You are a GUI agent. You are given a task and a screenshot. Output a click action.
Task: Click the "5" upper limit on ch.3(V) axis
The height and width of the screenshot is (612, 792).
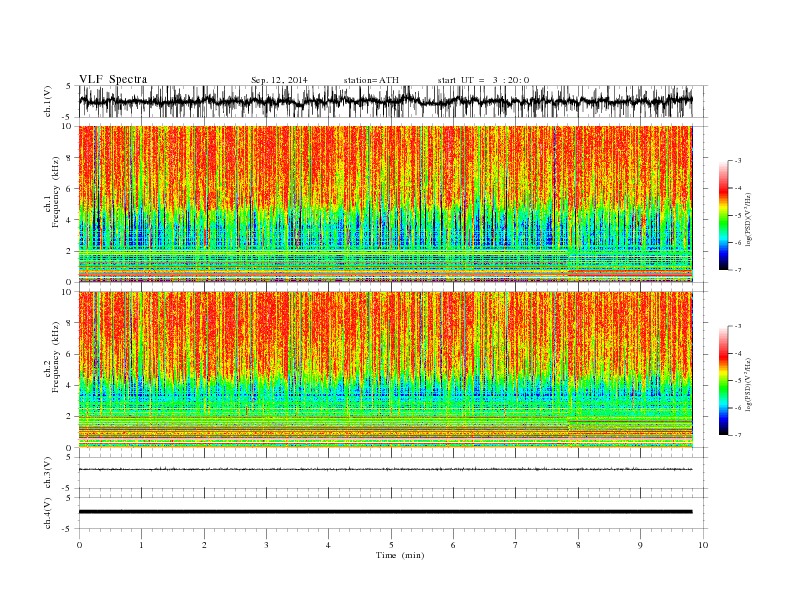tap(69, 457)
